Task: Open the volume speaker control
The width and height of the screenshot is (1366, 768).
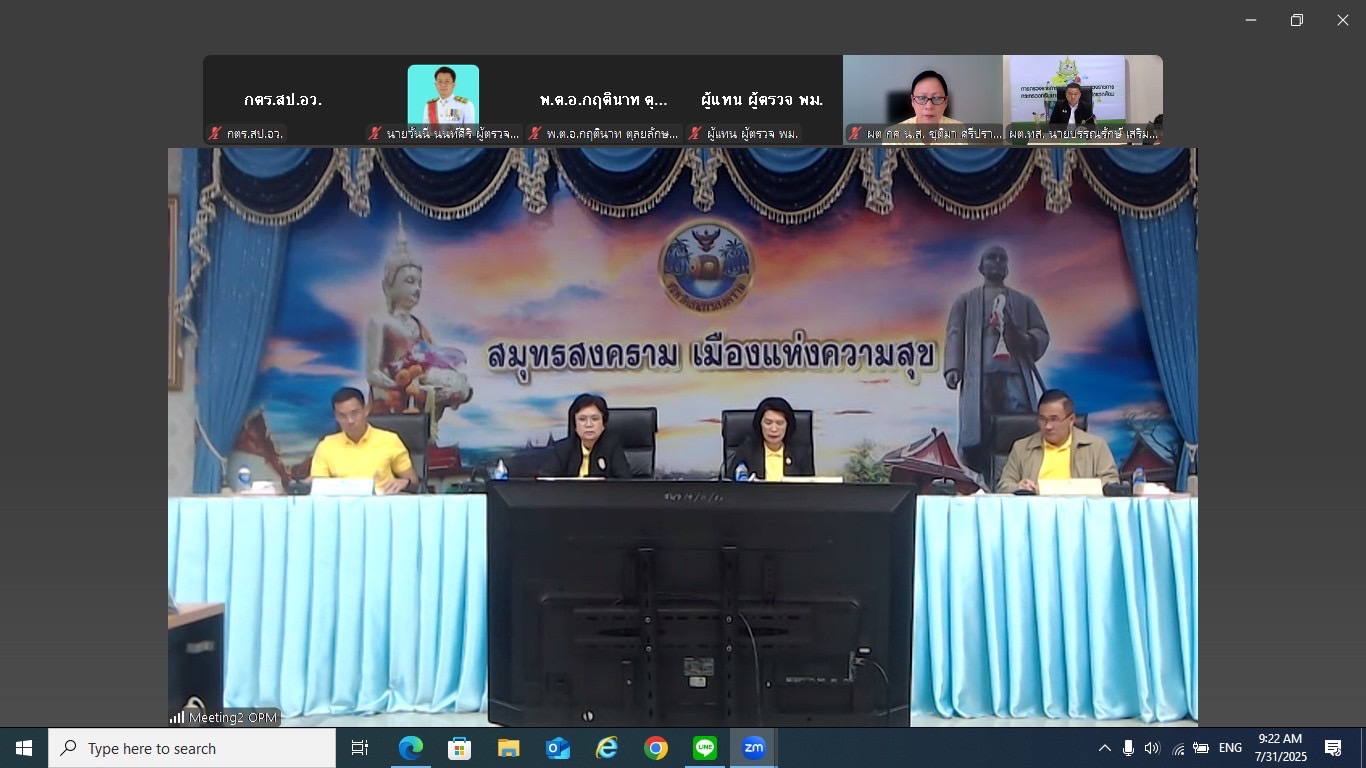Action: click(1152, 748)
